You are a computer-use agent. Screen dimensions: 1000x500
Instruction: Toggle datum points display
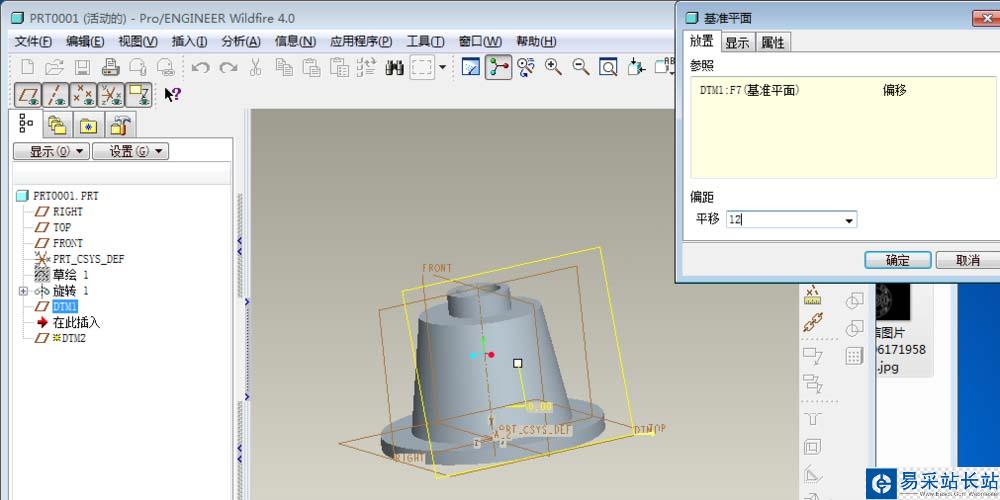coord(83,94)
